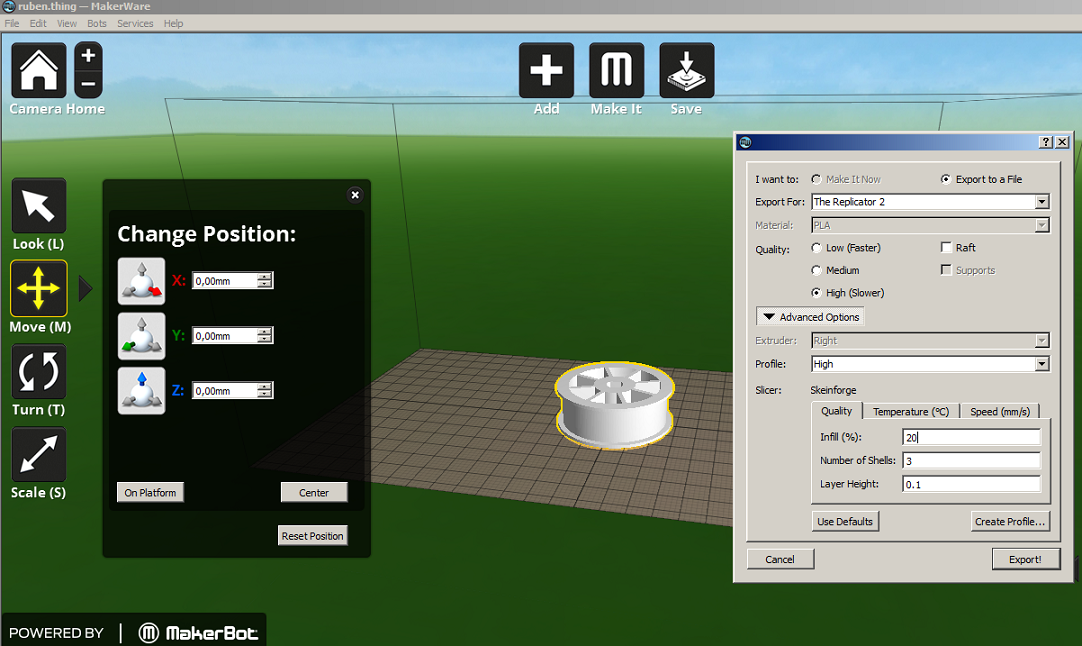Click the Z position value field
The image size is (1082, 646).
(225, 391)
